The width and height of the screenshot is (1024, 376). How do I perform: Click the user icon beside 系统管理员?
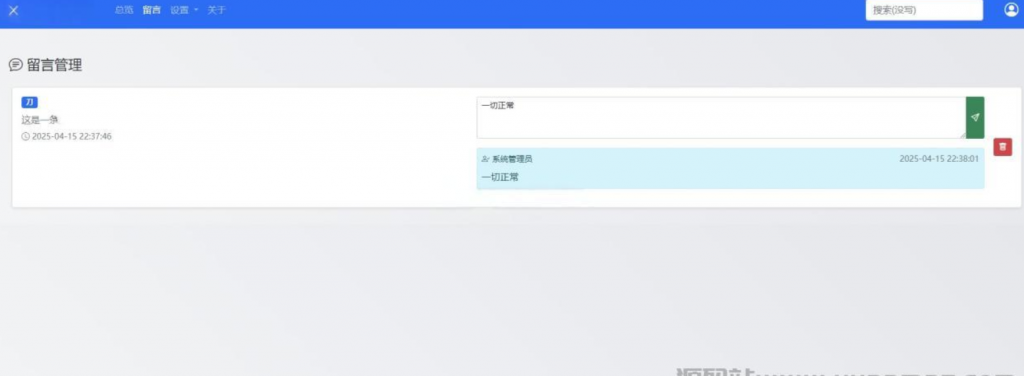coord(485,159)
